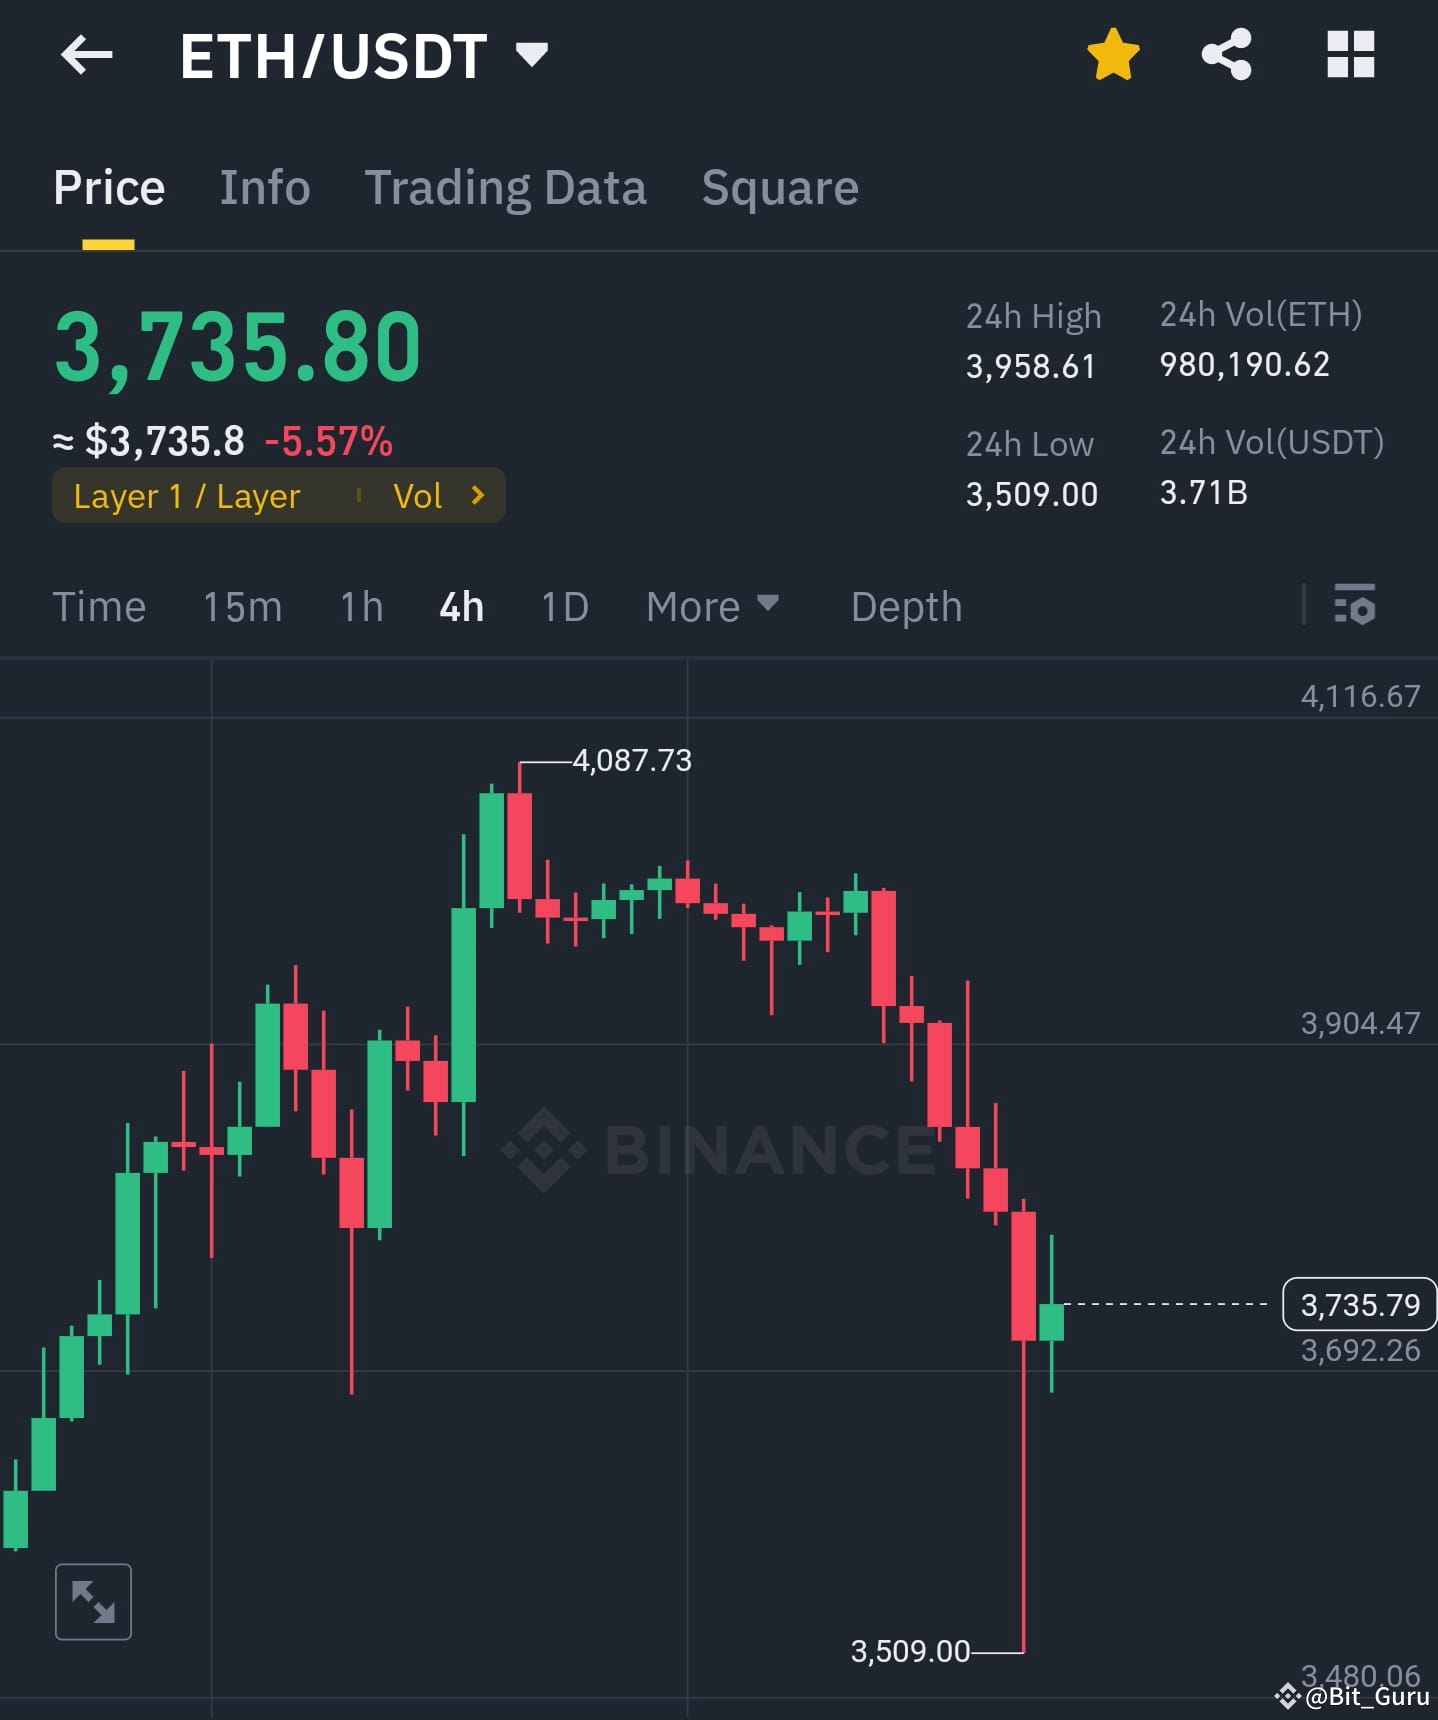
Task: Open Layer 1 / Layer category tag
Action: [186, 495]
